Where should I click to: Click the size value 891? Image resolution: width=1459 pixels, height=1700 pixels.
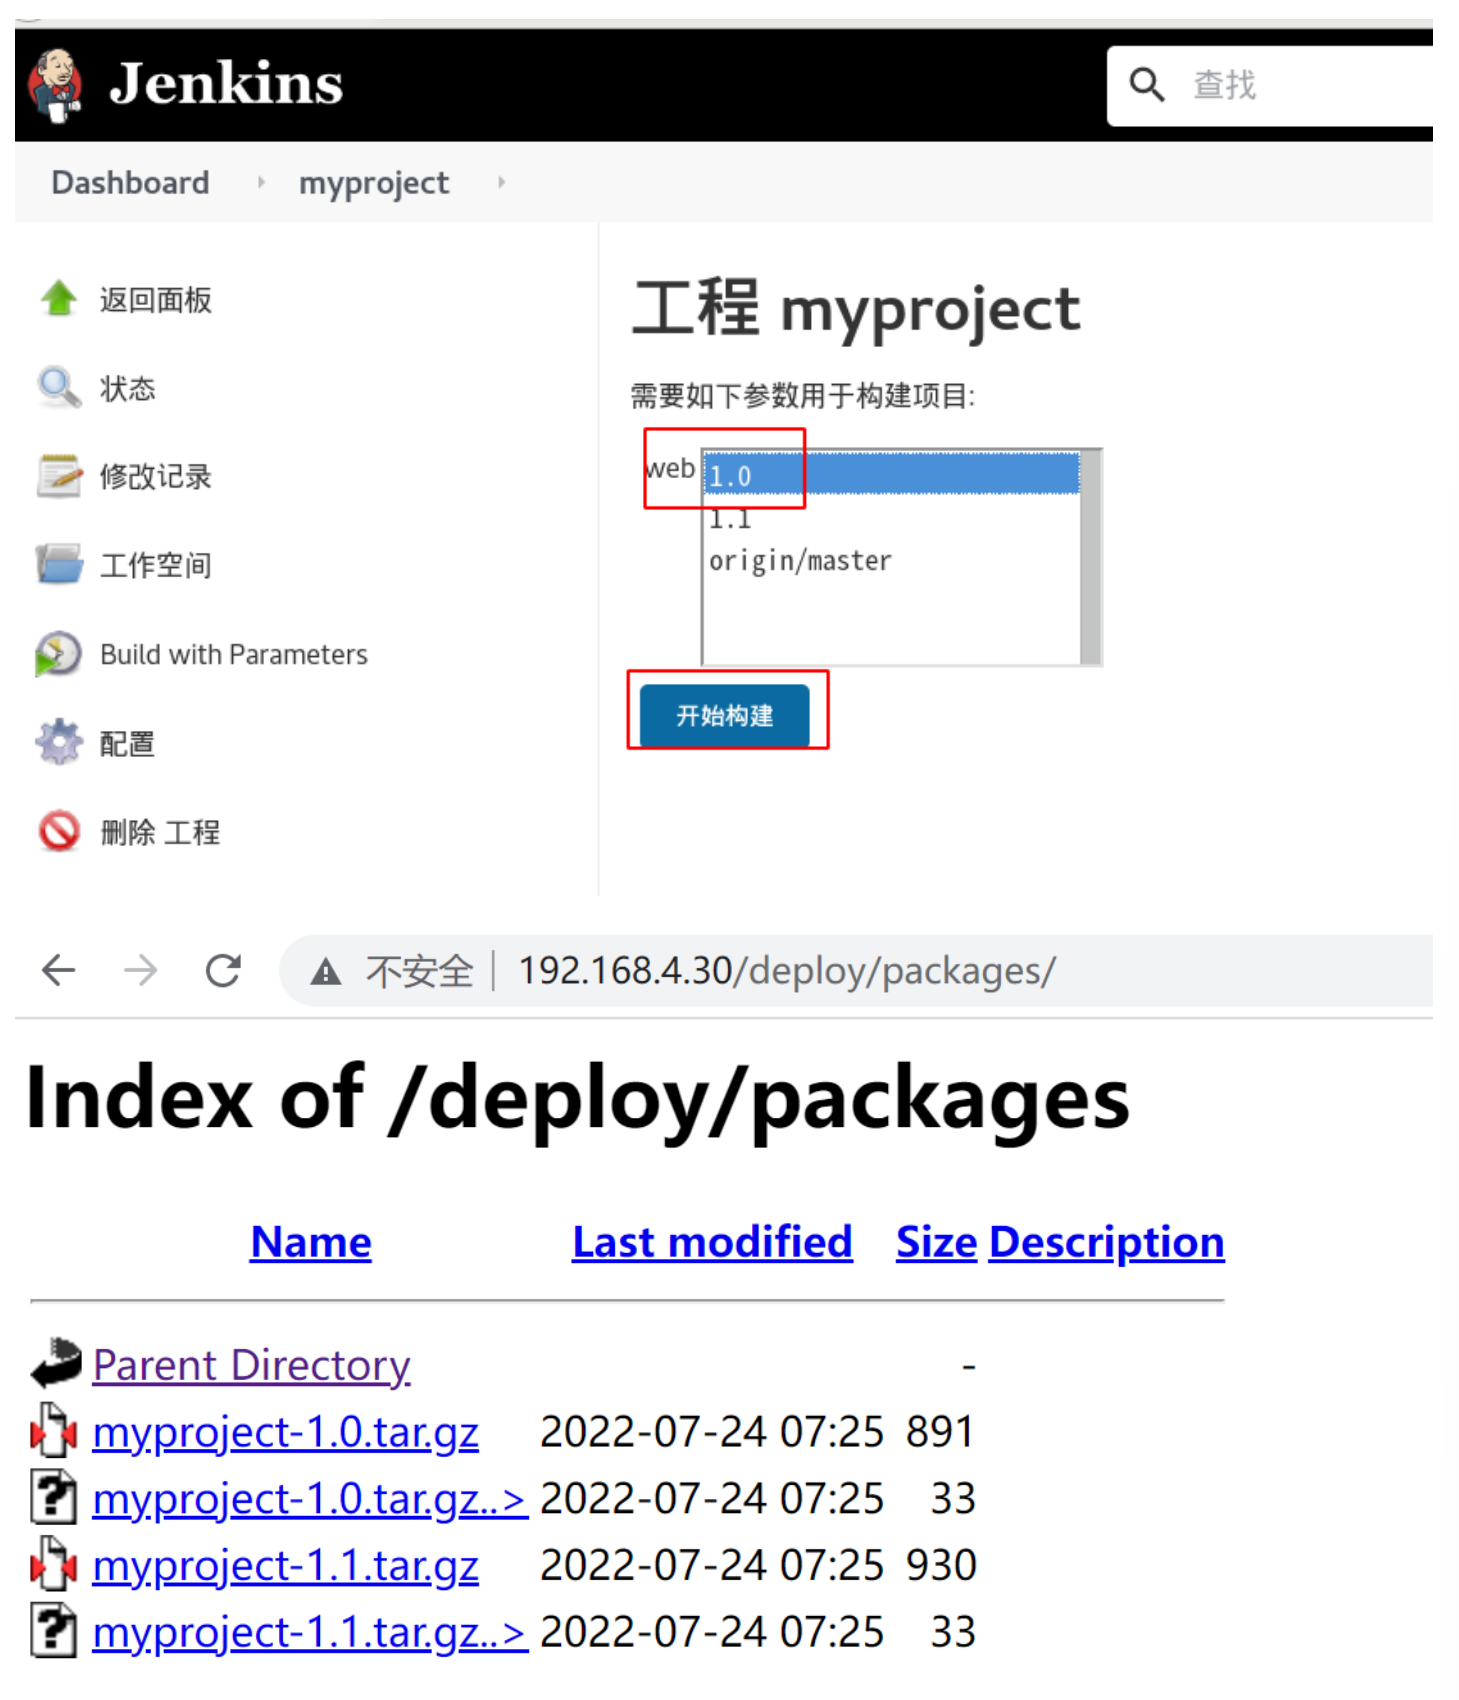click(x=940, y=1432)
